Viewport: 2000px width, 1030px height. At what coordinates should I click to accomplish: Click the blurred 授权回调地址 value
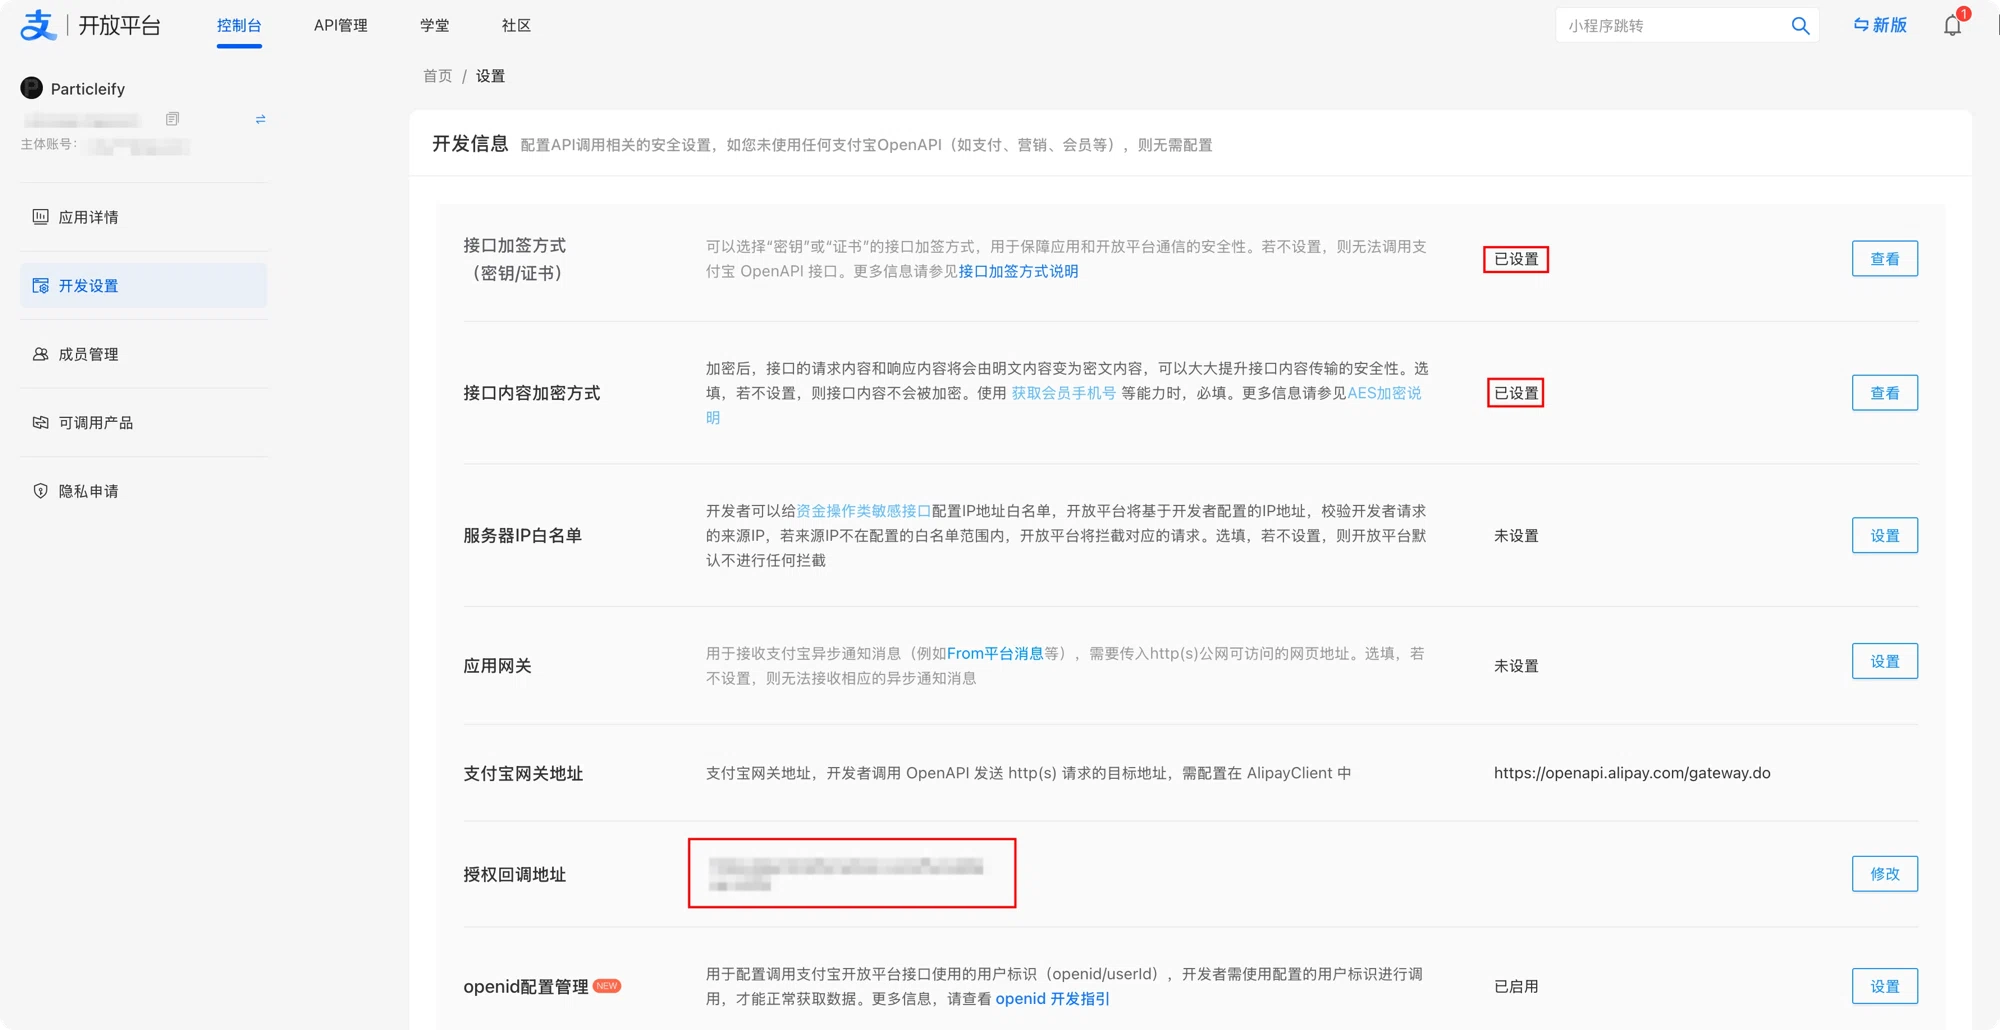coord(845,874)
